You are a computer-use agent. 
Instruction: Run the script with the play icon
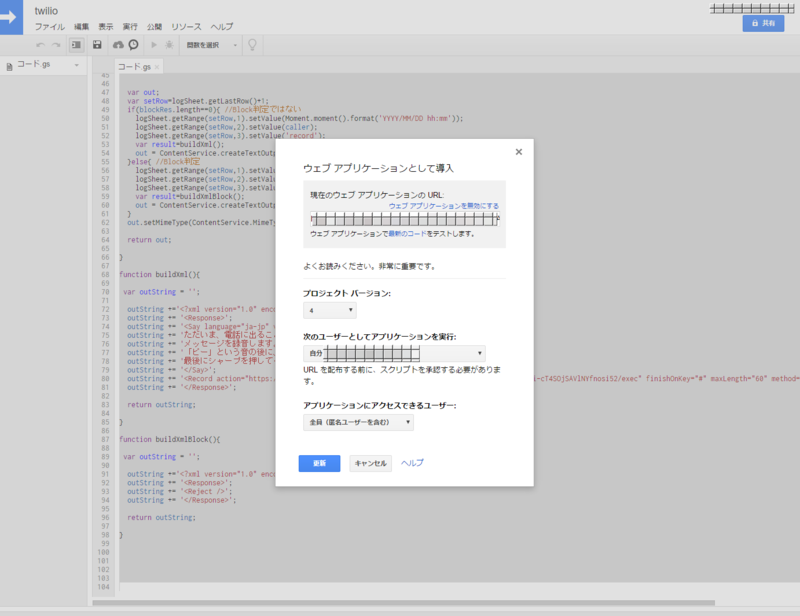pyautogui.click(x=154, y=45)
